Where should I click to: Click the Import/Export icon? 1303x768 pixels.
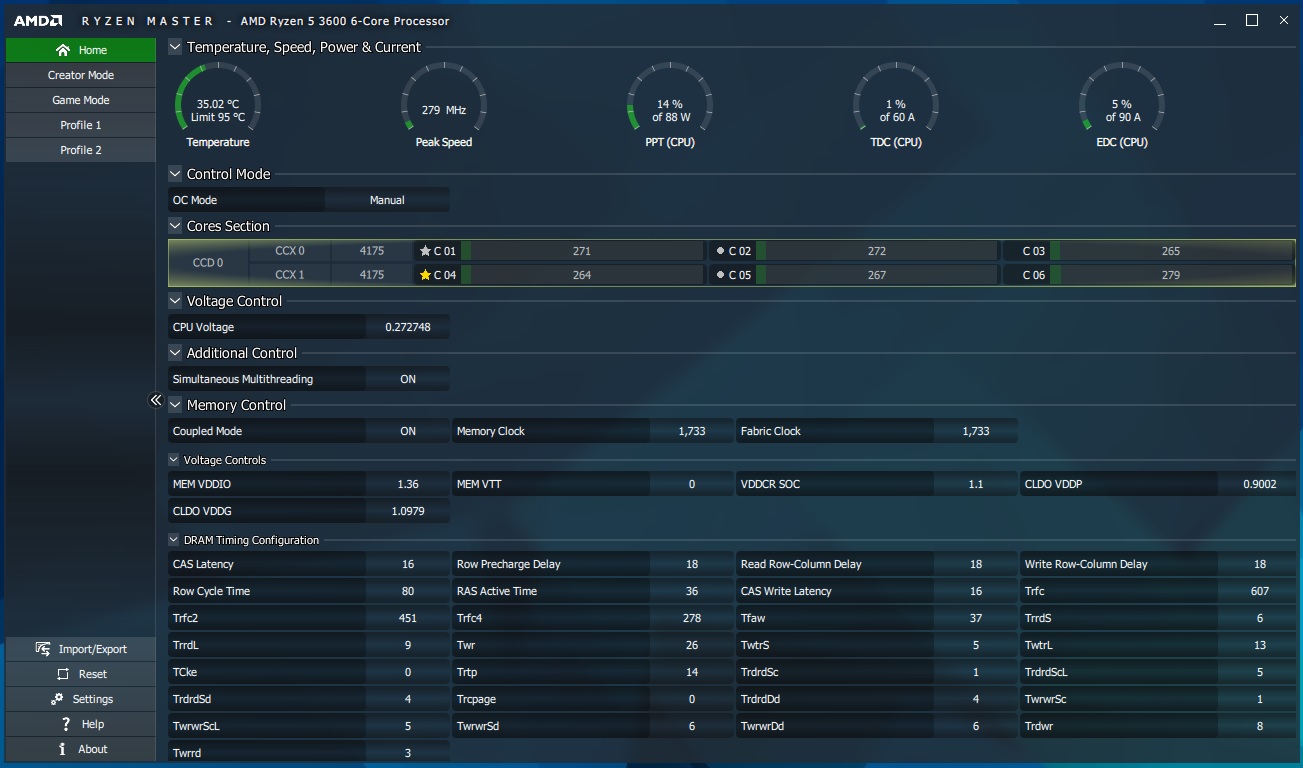(x=43, y=649)
